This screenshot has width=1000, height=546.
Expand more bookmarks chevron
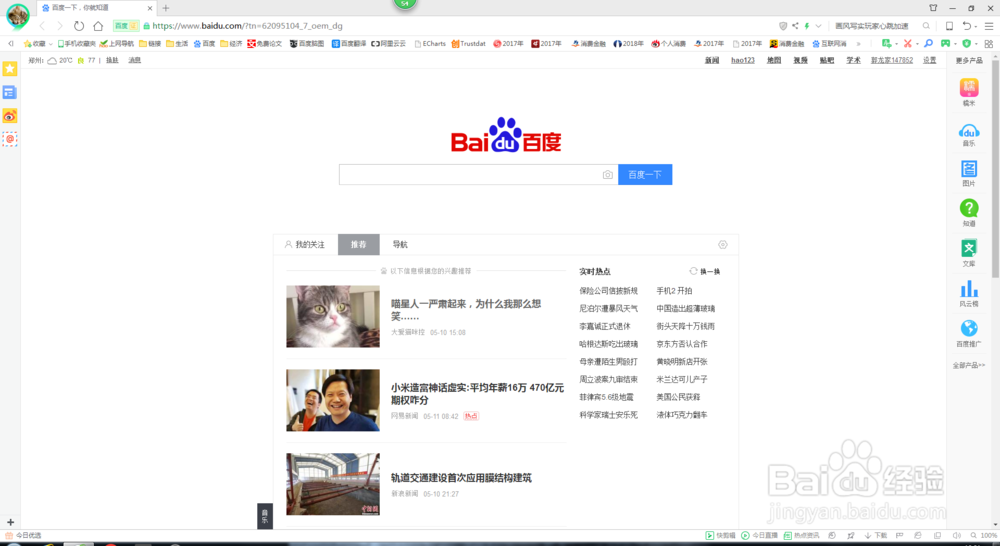(858, 44)
